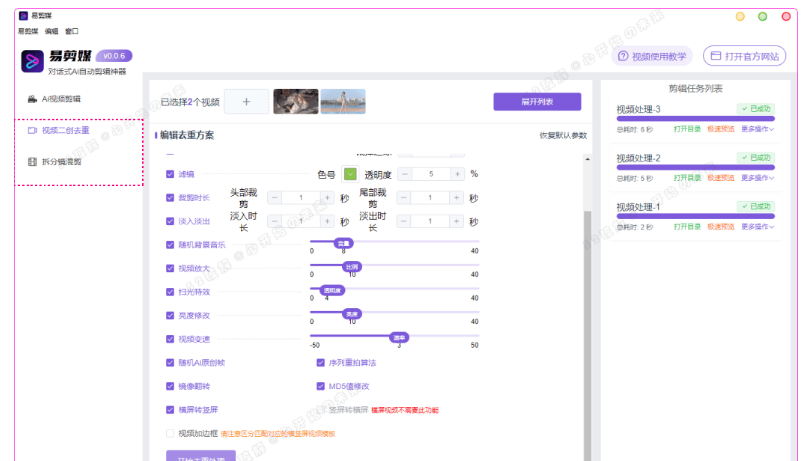This screenshot has height=461, width=812.
Task: Increase 透明度 with the plus button
Action: coord(457,174)
